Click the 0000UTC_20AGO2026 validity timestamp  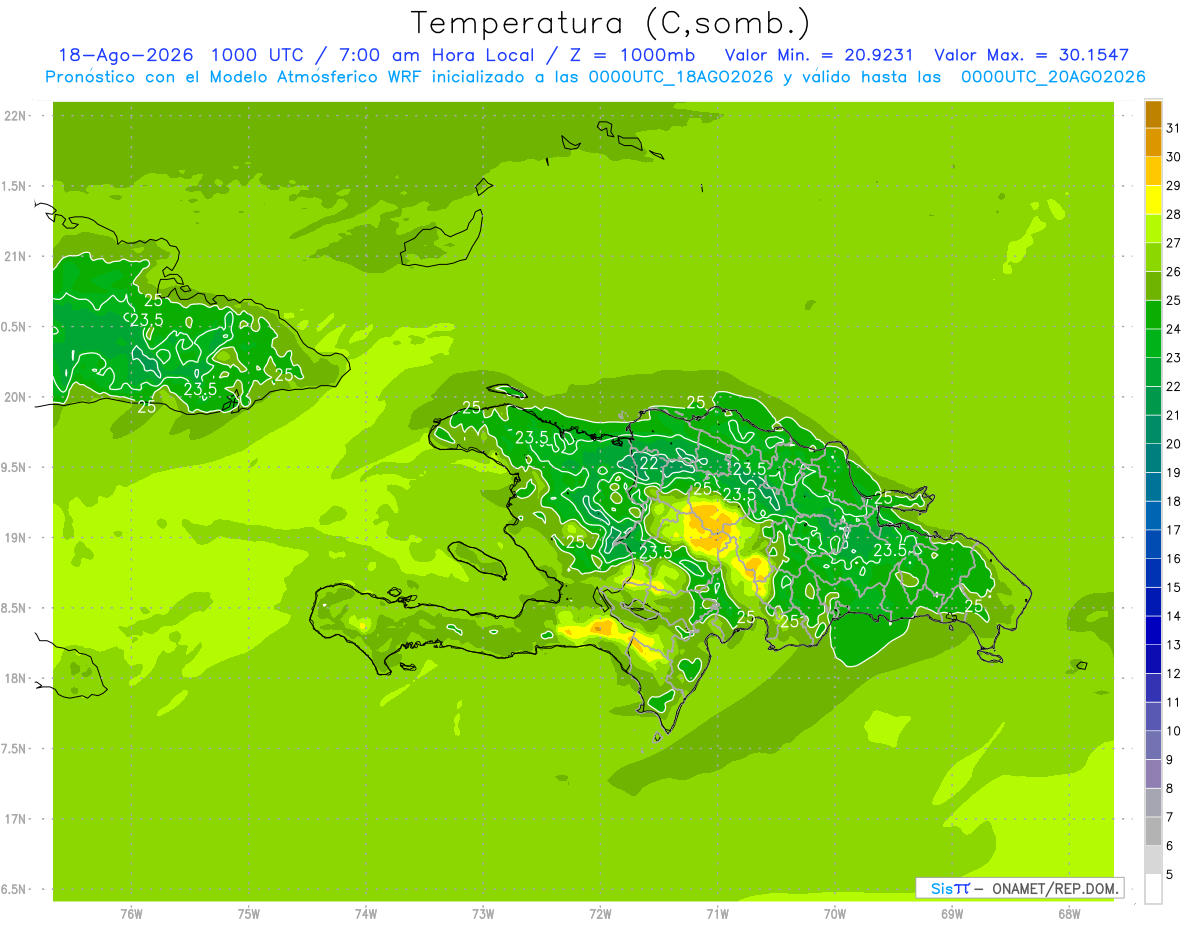pyautogui.click(x=1053, y=77)
